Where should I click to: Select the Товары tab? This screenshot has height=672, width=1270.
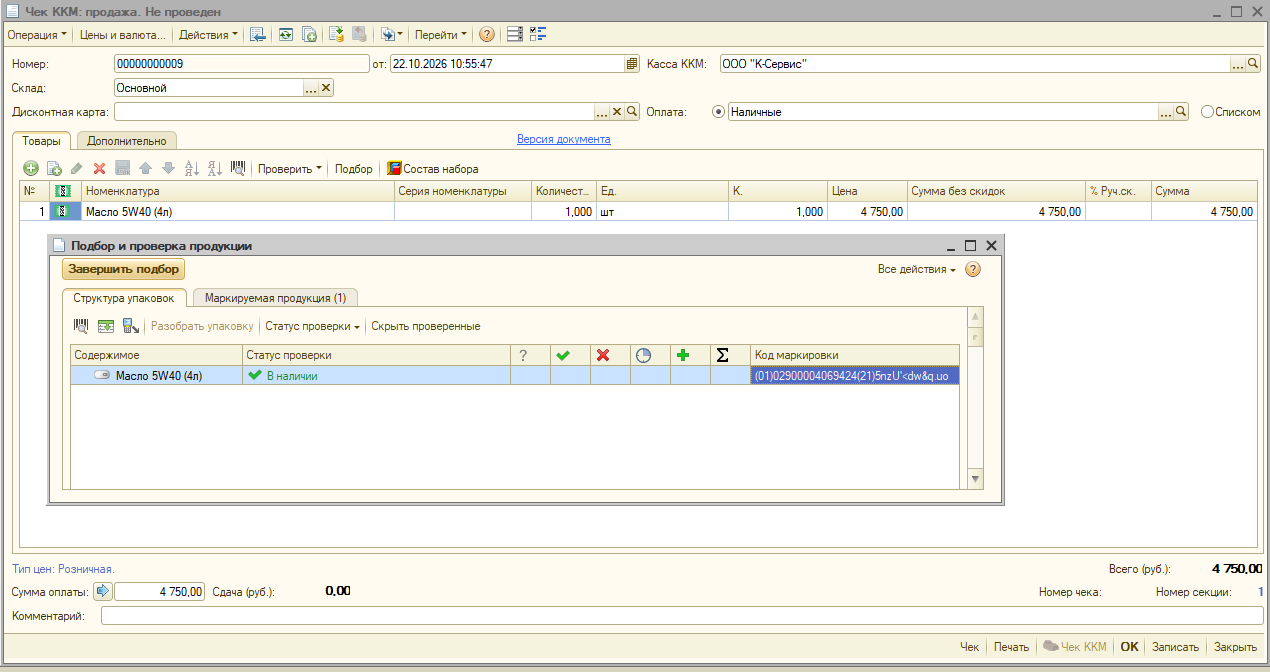42,141
